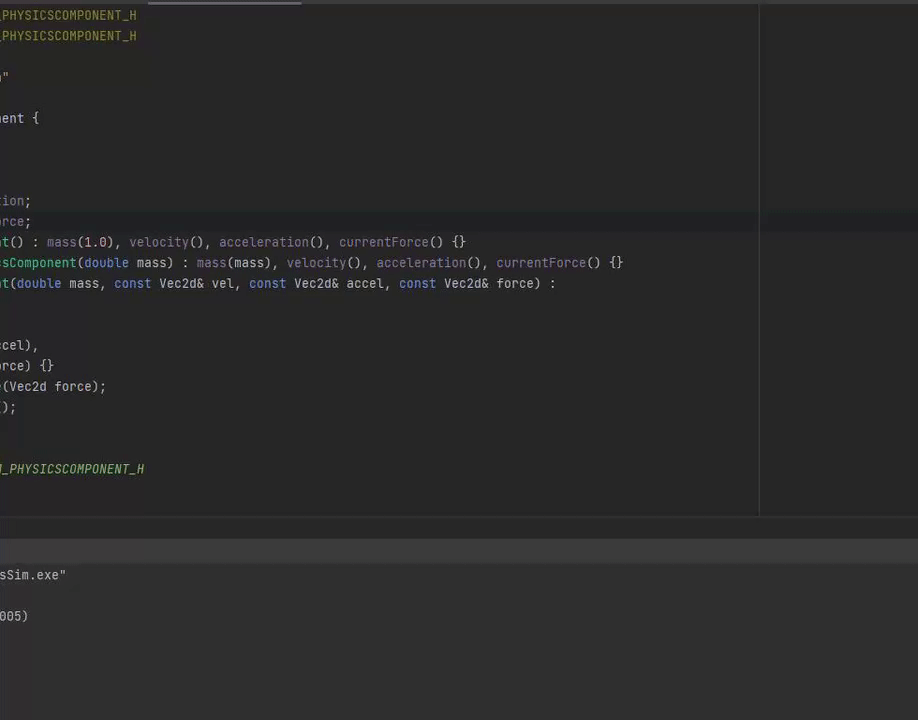918x720 pixels.
Task: Click the rce) {} initializer line
Action: tap(27, 366)
